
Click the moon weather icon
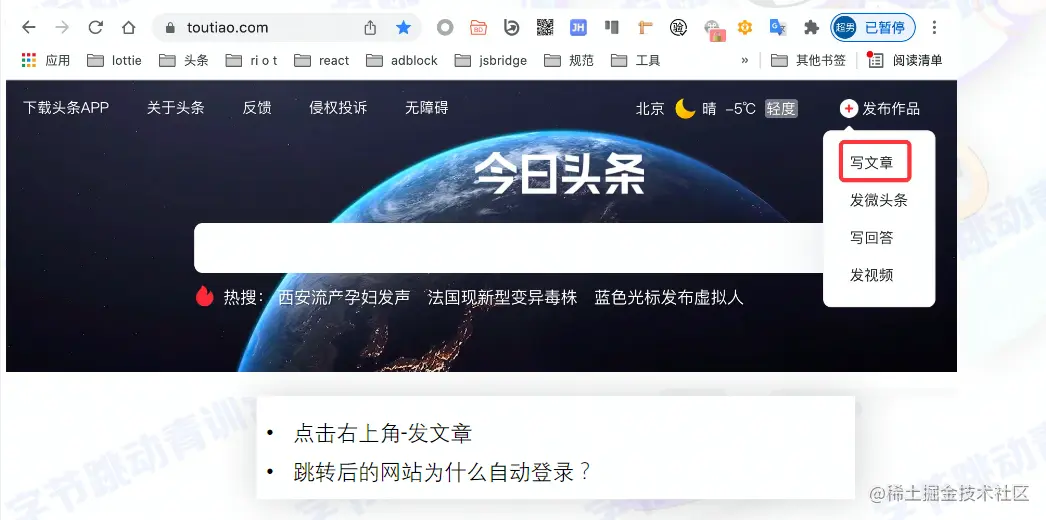click(685, 108)
